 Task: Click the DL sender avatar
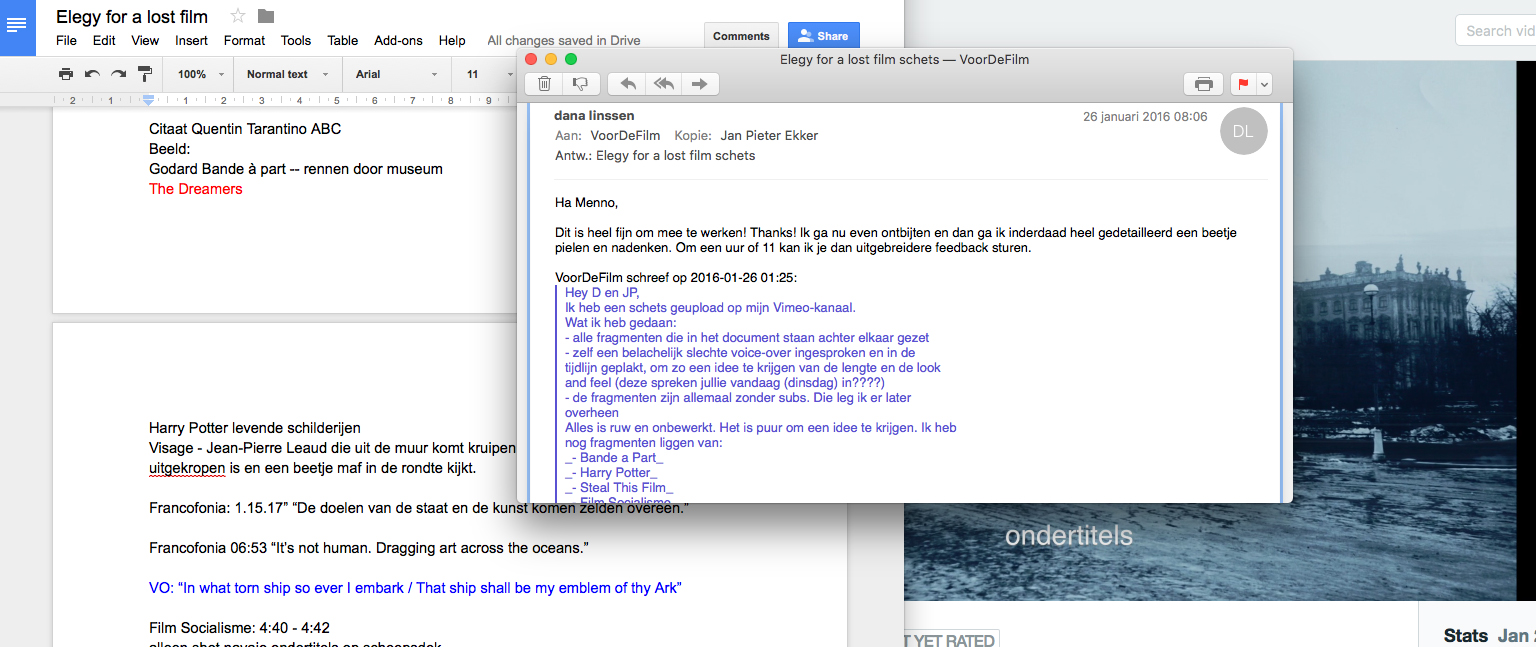[1243, 131]
